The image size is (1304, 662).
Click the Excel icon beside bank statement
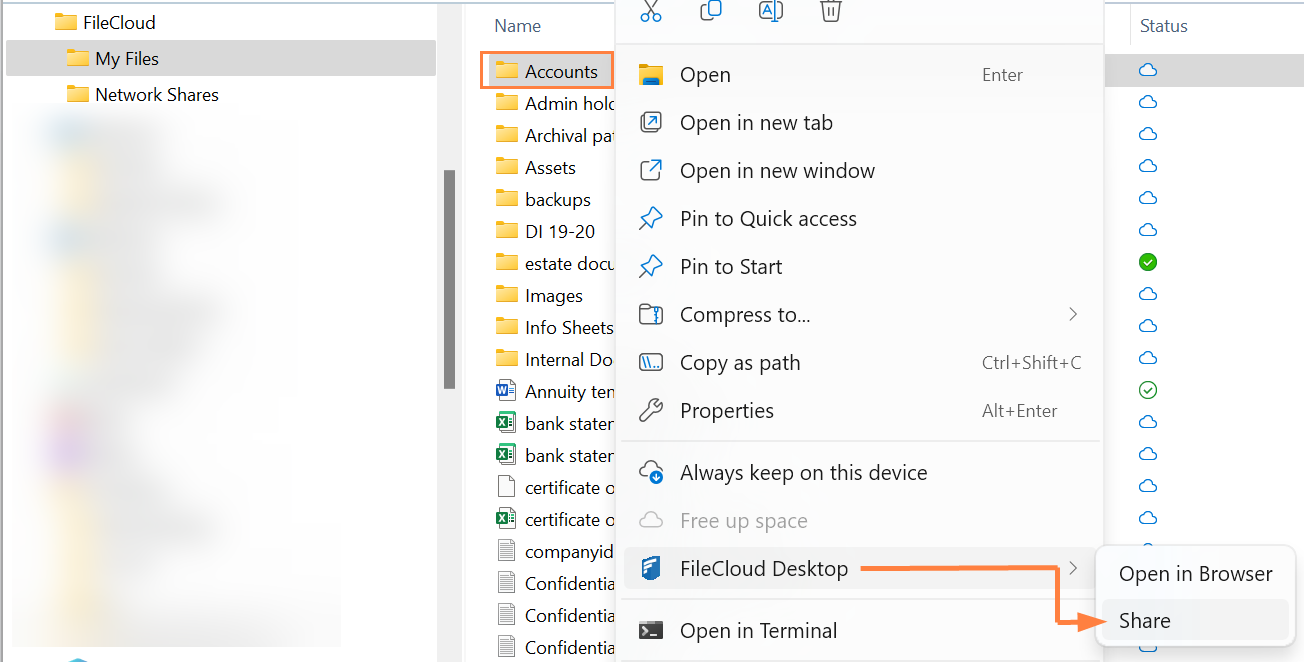click(508, 423)
